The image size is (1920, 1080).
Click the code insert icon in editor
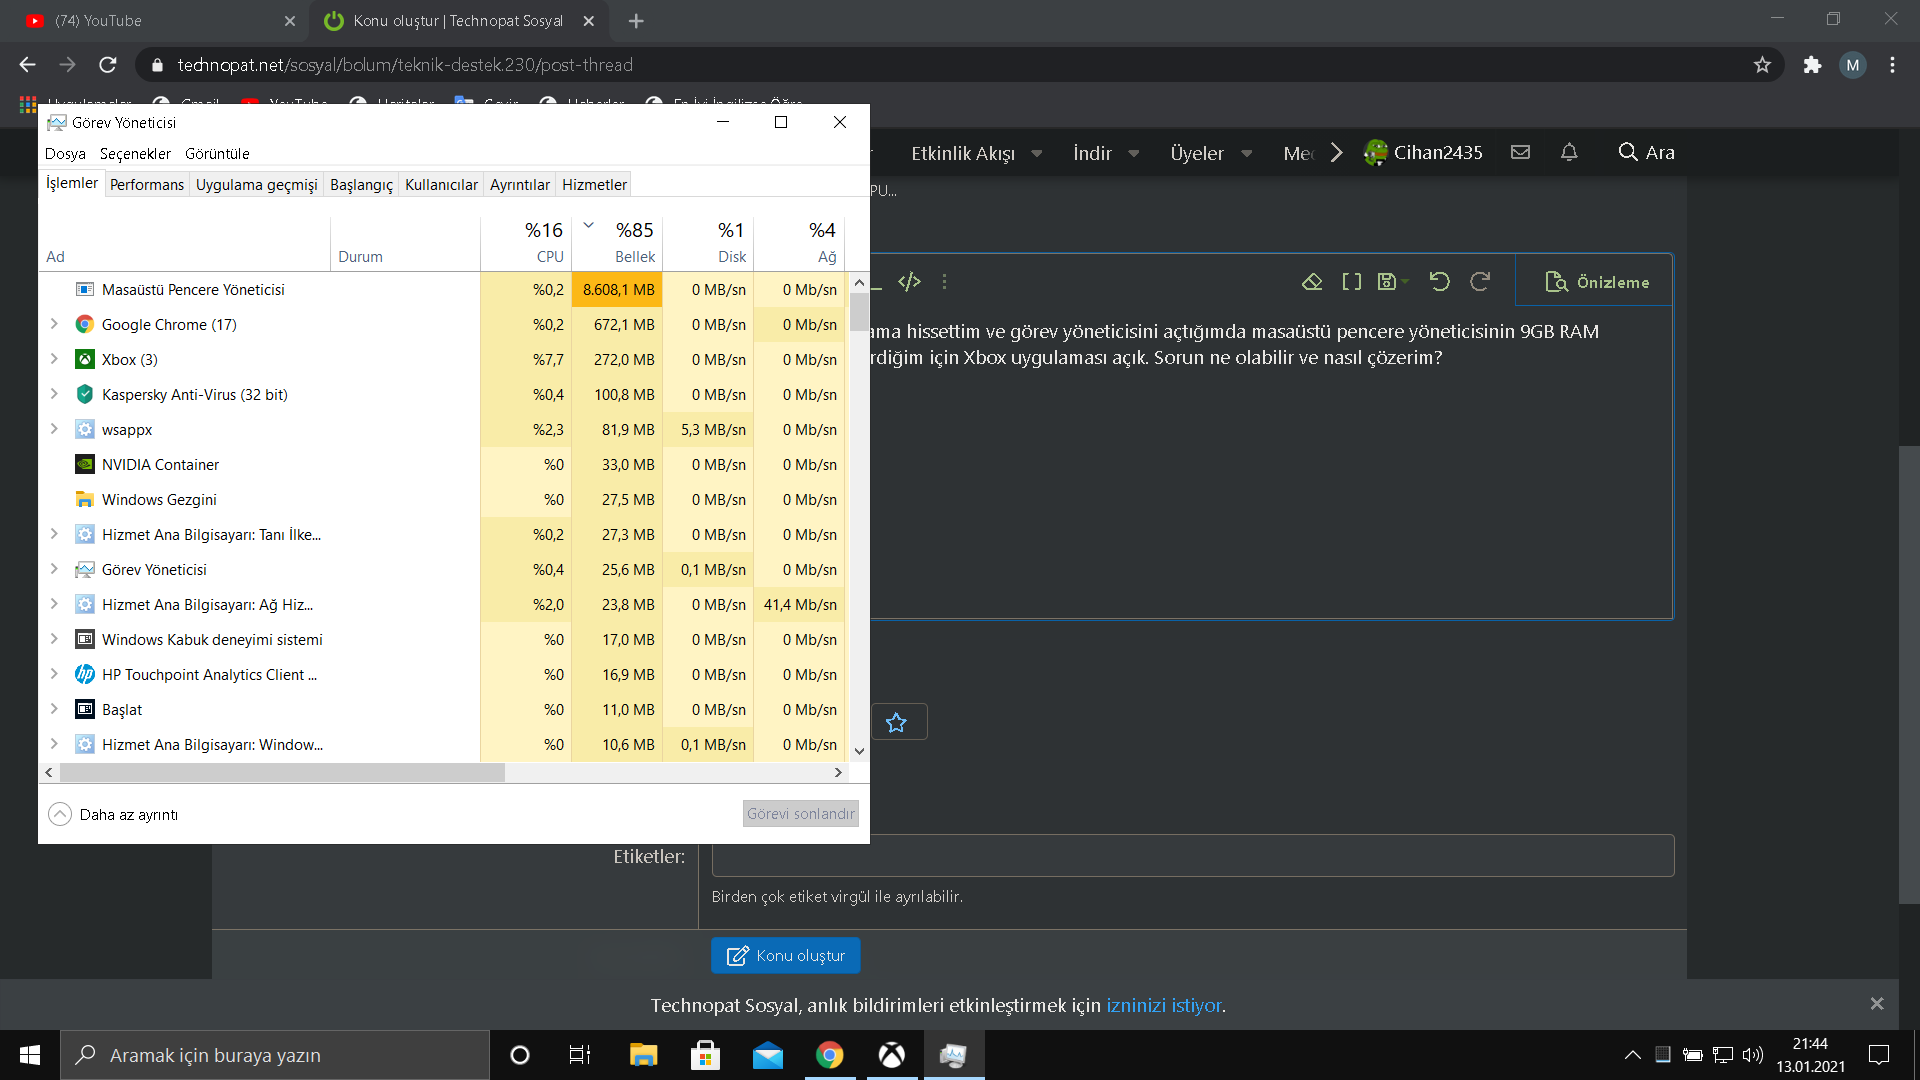(909, 282)
